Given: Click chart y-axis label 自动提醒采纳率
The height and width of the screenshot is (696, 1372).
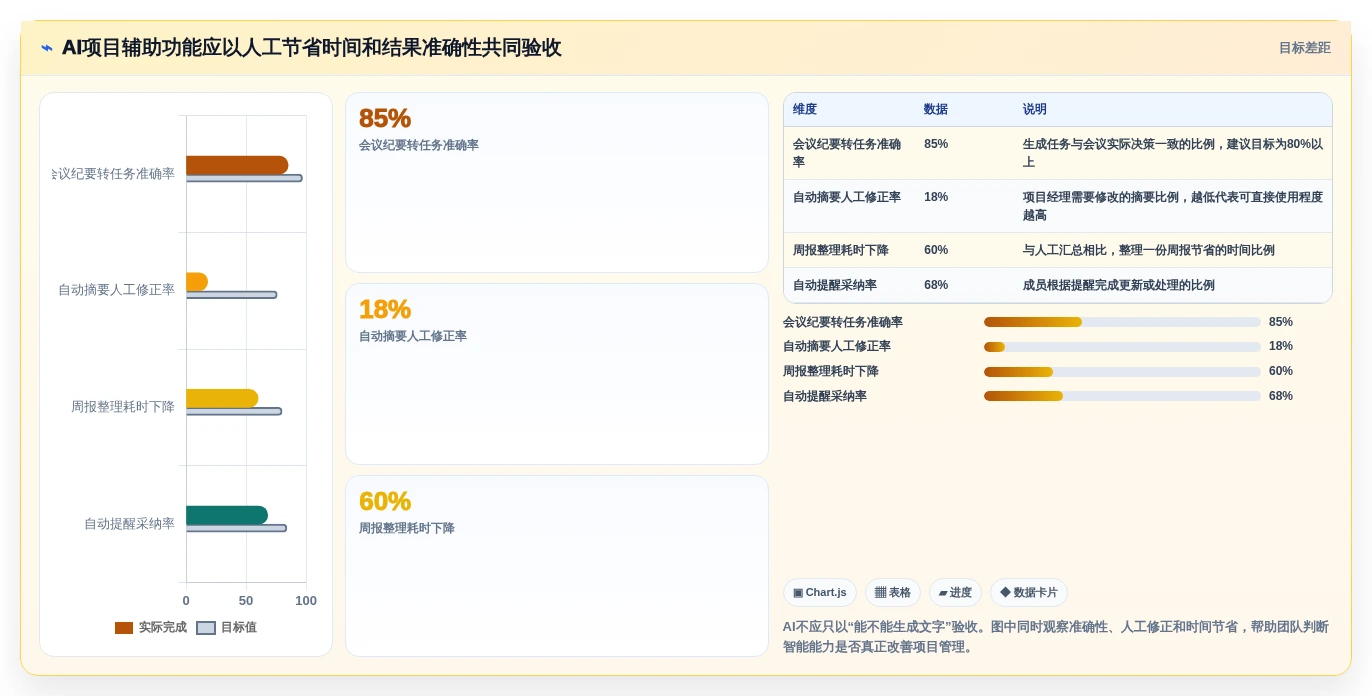Looking at the screenshot, I should (x=129, y=524).
